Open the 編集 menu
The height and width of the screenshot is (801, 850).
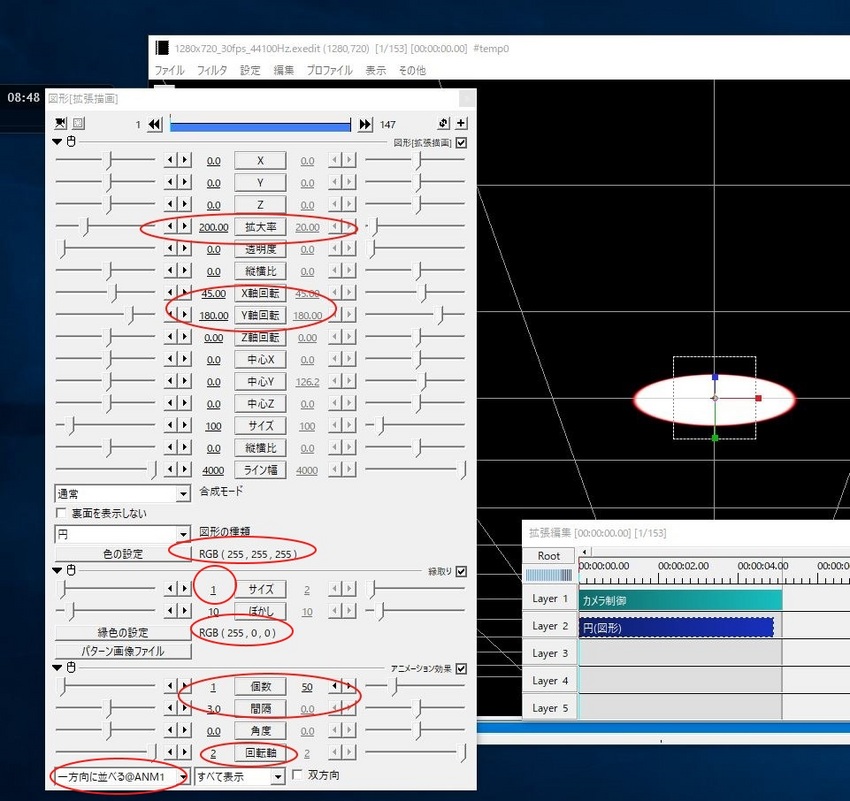tap(284, 70)
